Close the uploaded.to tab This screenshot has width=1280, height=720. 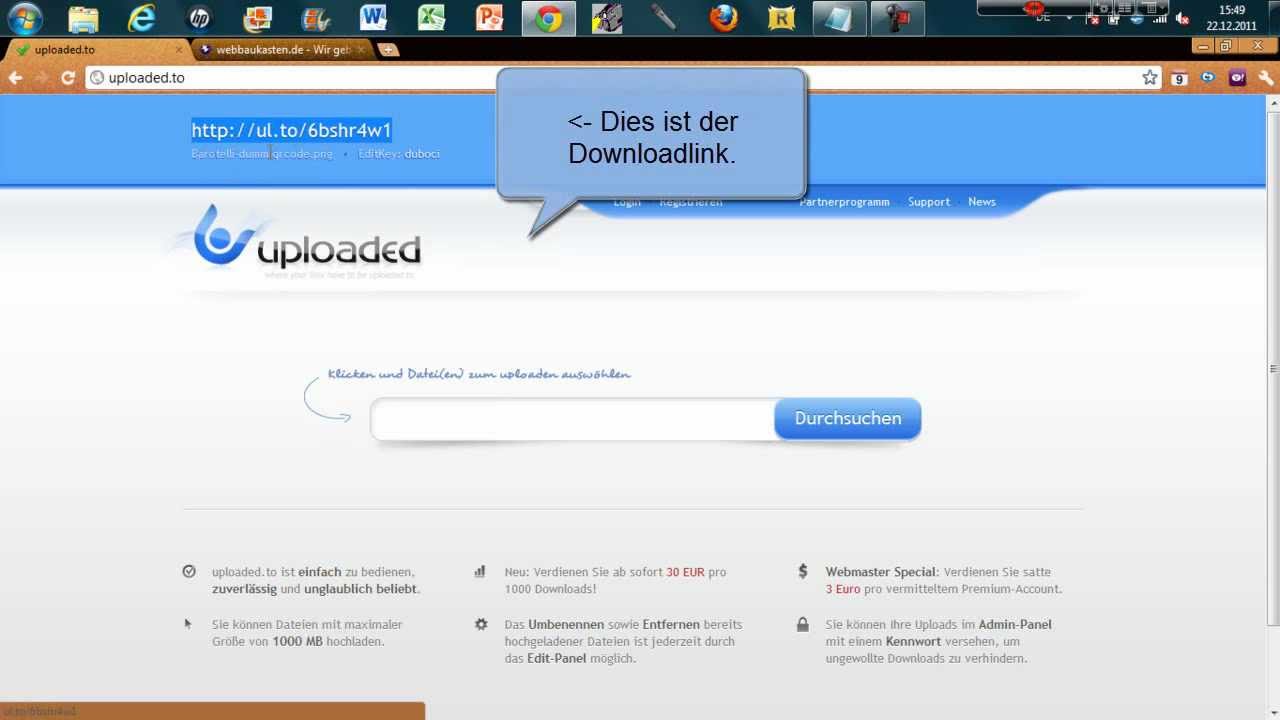[179, 49]
